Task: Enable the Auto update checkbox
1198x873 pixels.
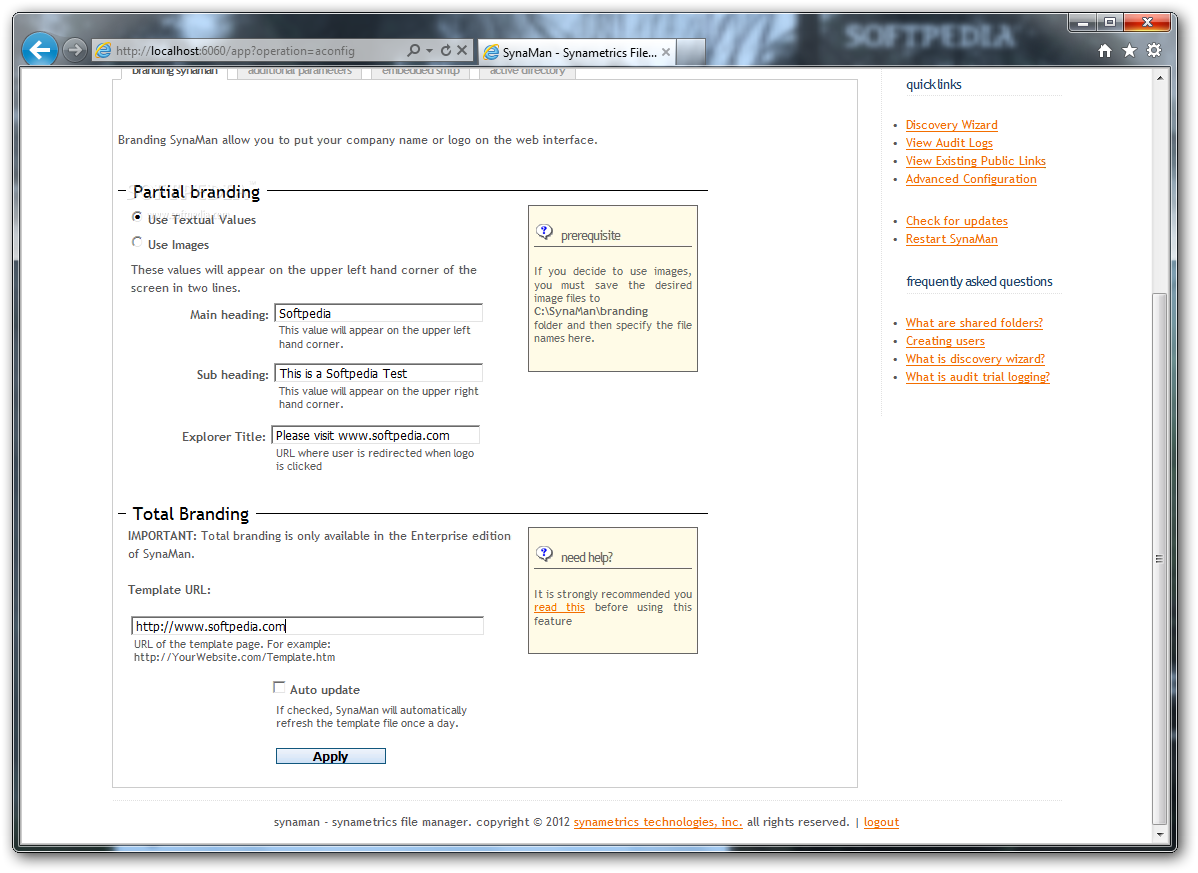Action: coord(279,687)
